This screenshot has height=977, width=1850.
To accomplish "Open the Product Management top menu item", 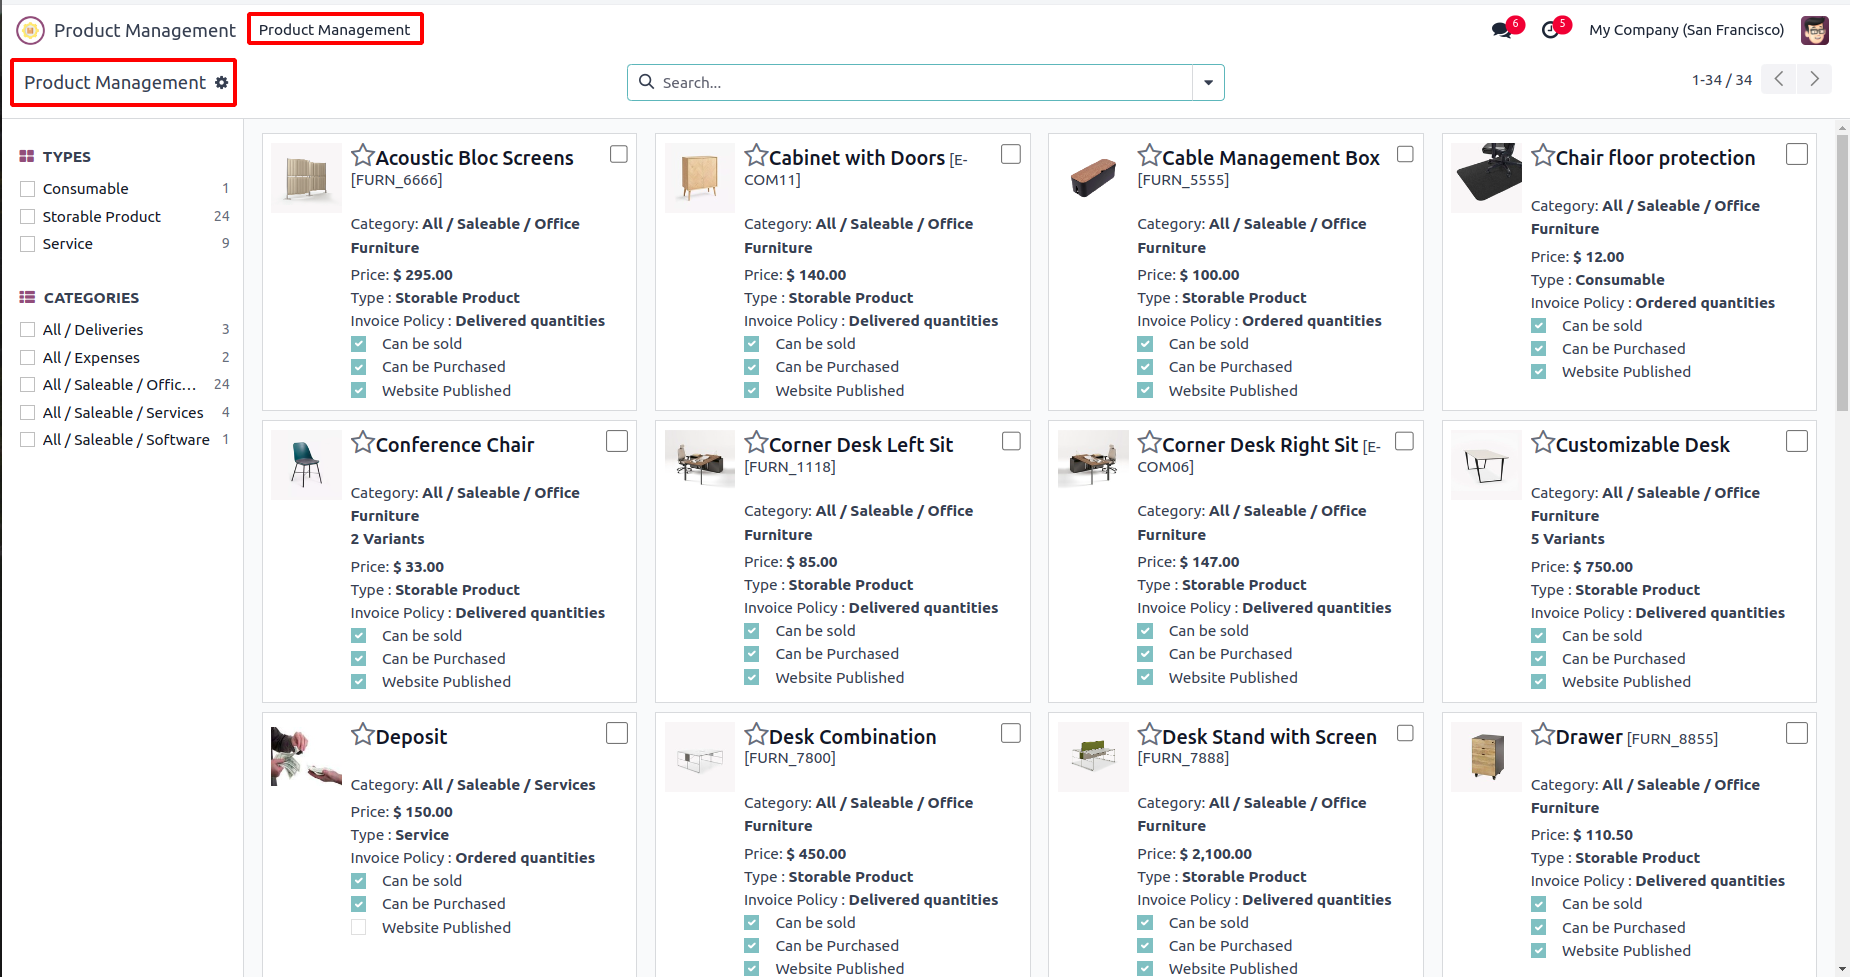I will tap(335, 29).
